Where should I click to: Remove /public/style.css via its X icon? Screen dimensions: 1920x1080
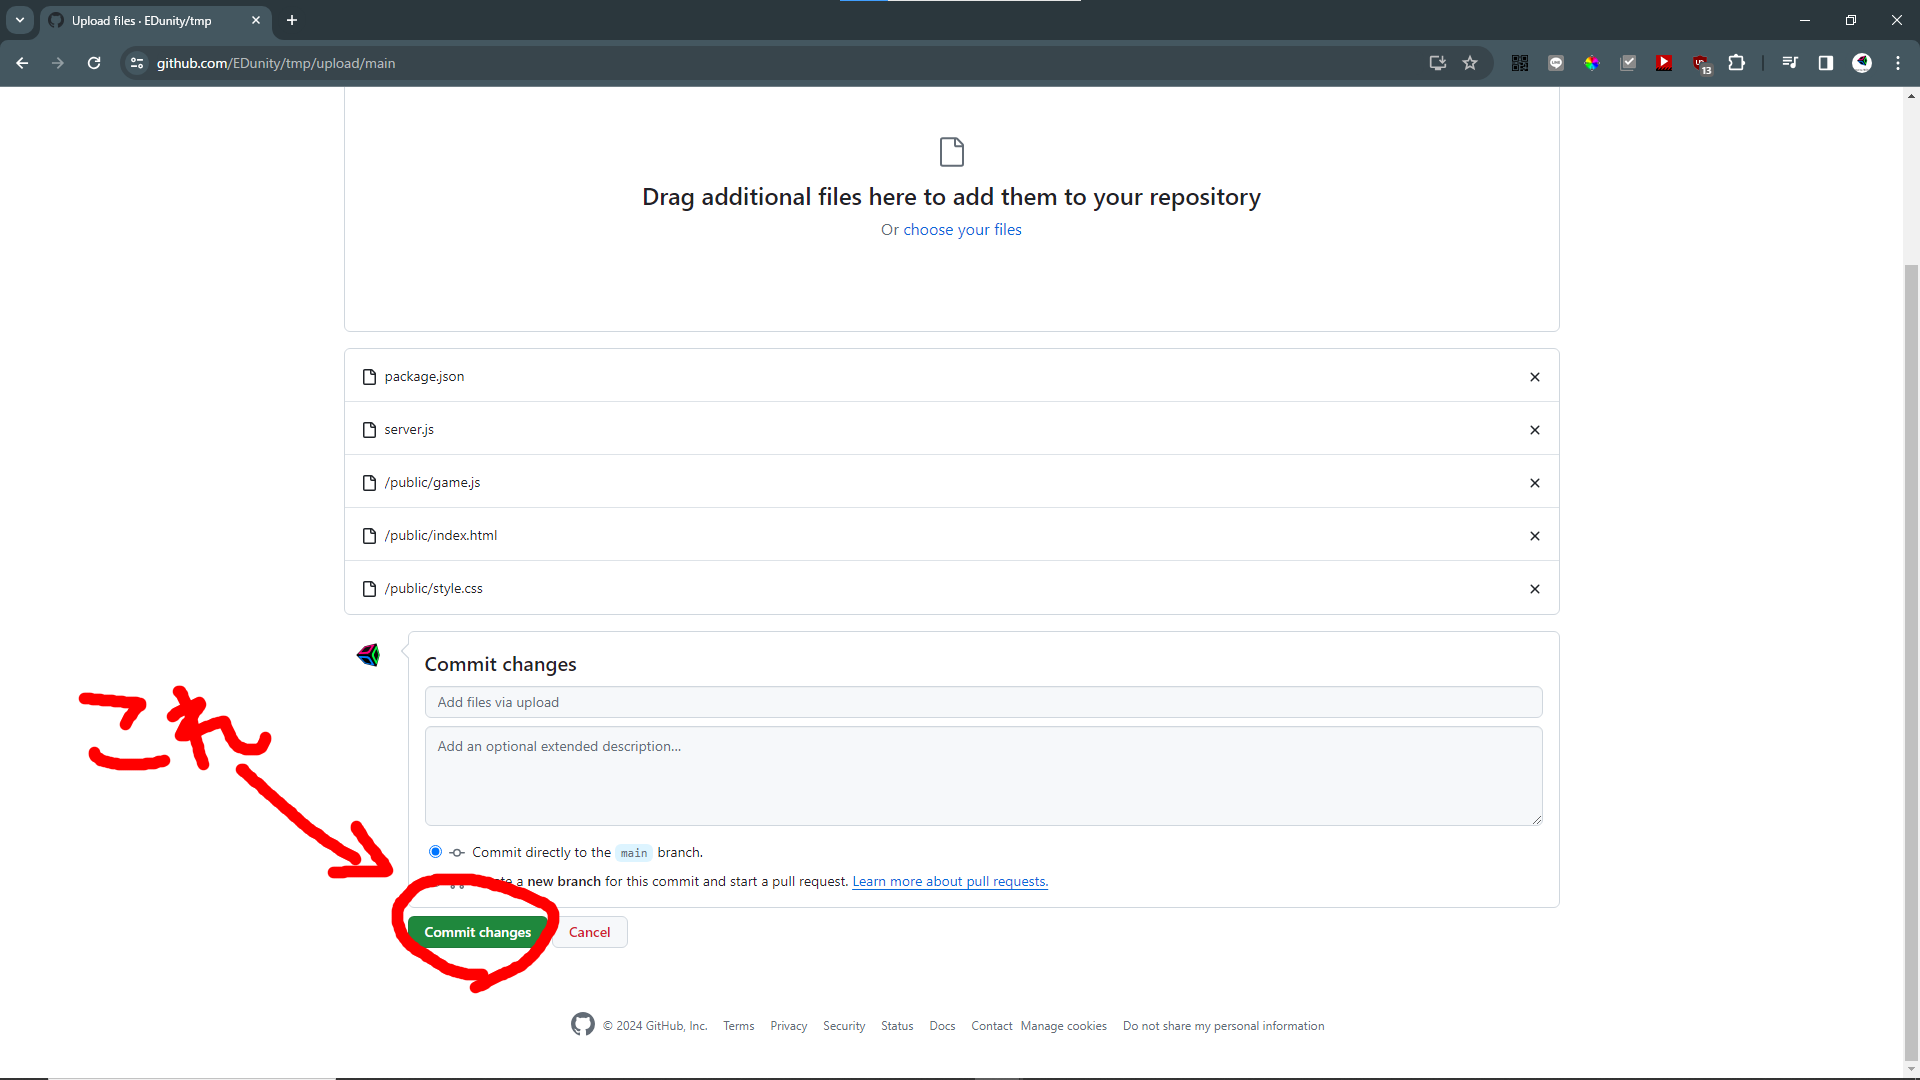(x=1534, y=589)
